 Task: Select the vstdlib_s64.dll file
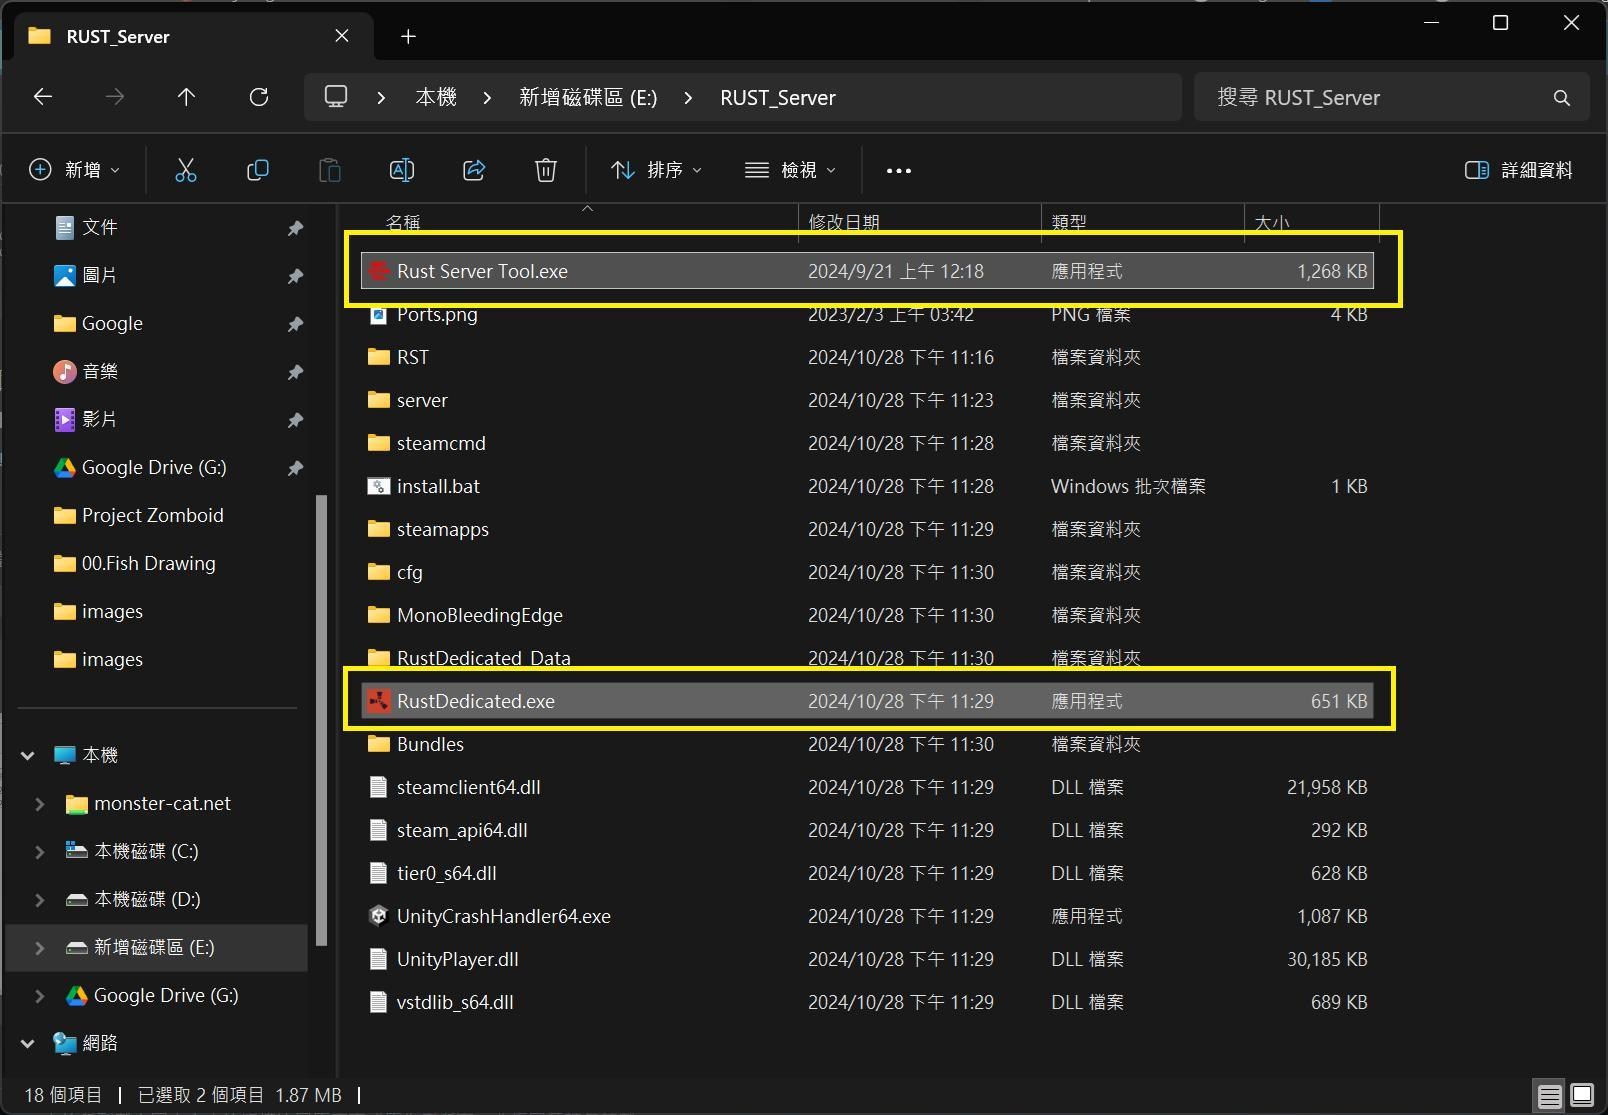tap(867, 1002)
